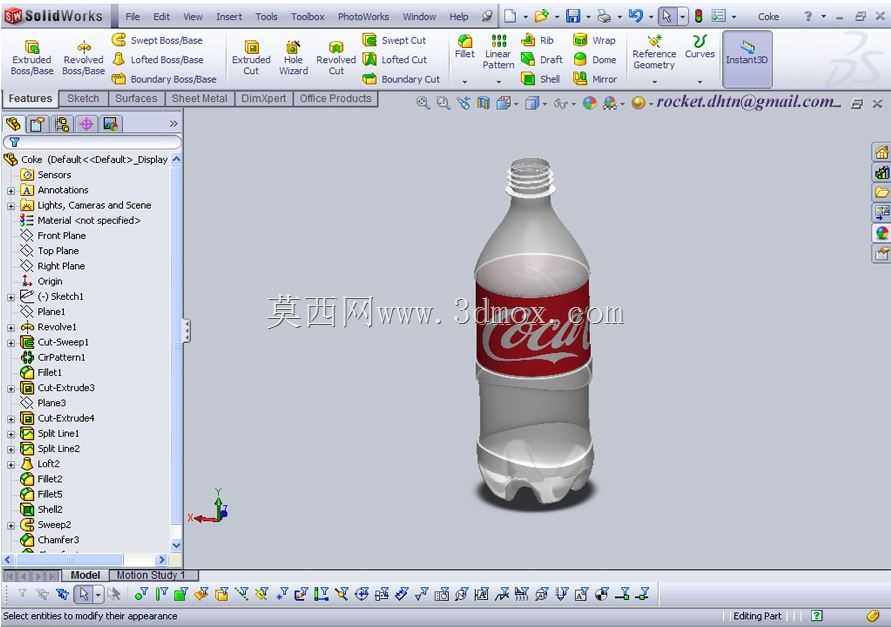This screenshot has height=627, width=891.
Task: Click the Draft tool
Action: (x=542, y=60)
